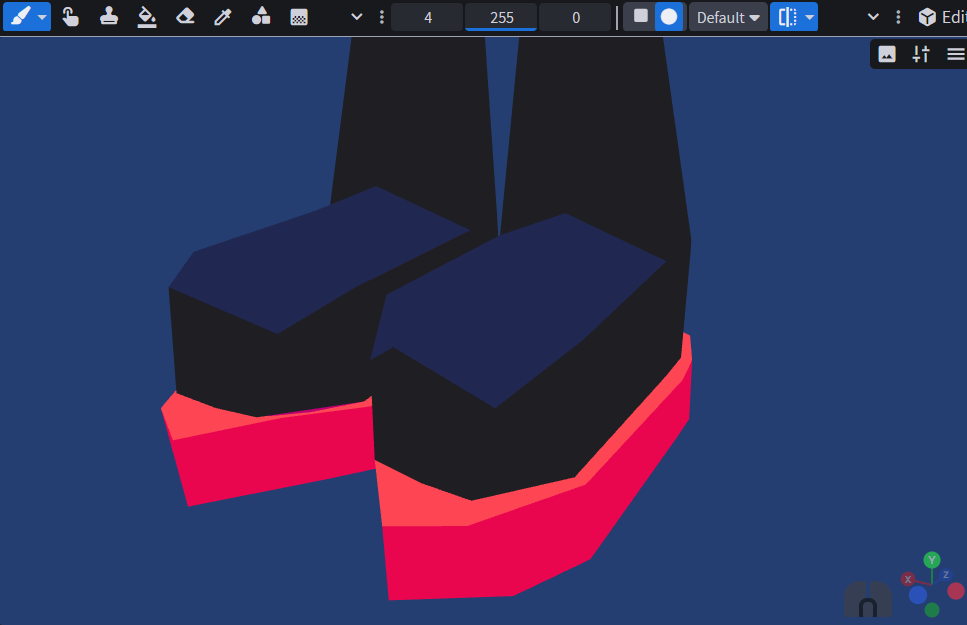Switch to the Edit mode tab
Image resolution: width=967 pixels, height=625 pixels.
pyautogui.click(x=941, y=17)
